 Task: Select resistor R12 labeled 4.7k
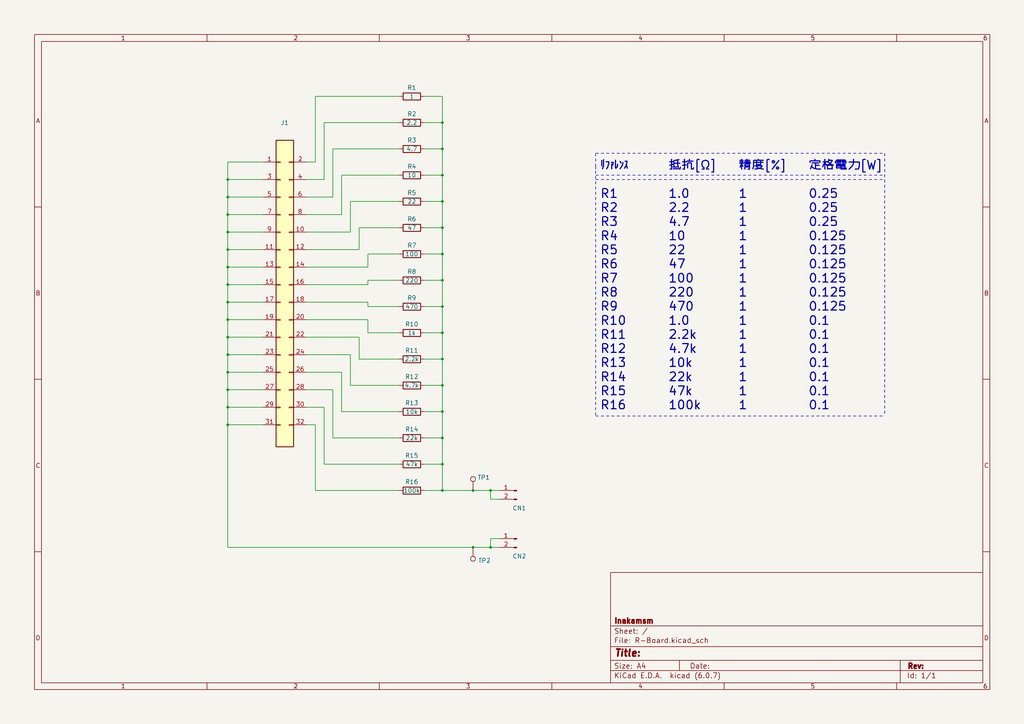coord(414,384)
